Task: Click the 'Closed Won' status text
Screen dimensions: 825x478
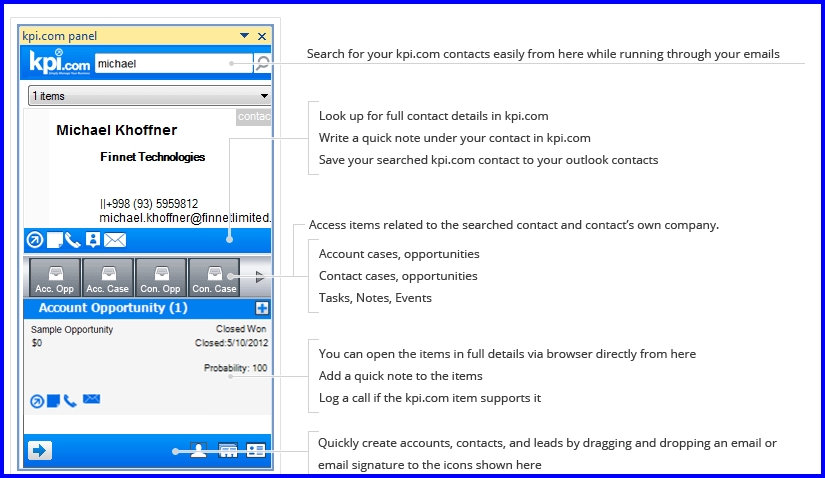Action: (241, 329)
